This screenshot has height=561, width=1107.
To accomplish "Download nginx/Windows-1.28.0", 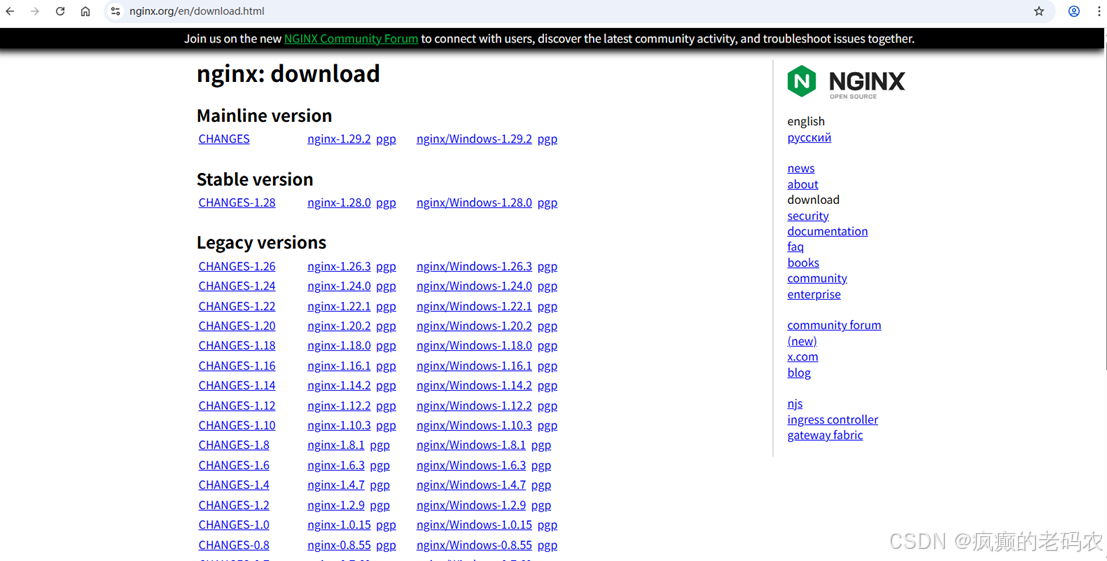I will (x=474, y=203).
